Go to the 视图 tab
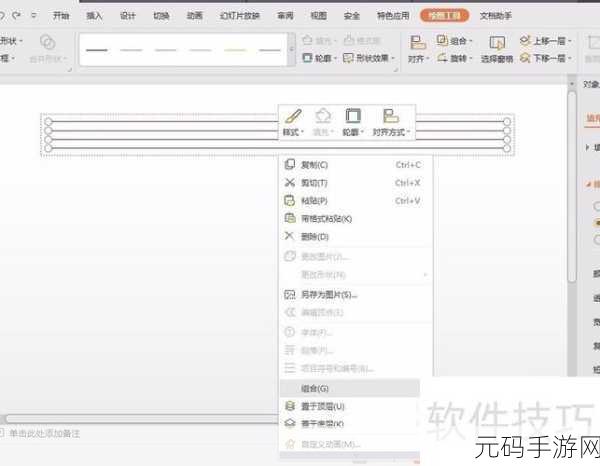The width and height of the screenshot is (600, 466). [318, 16]
